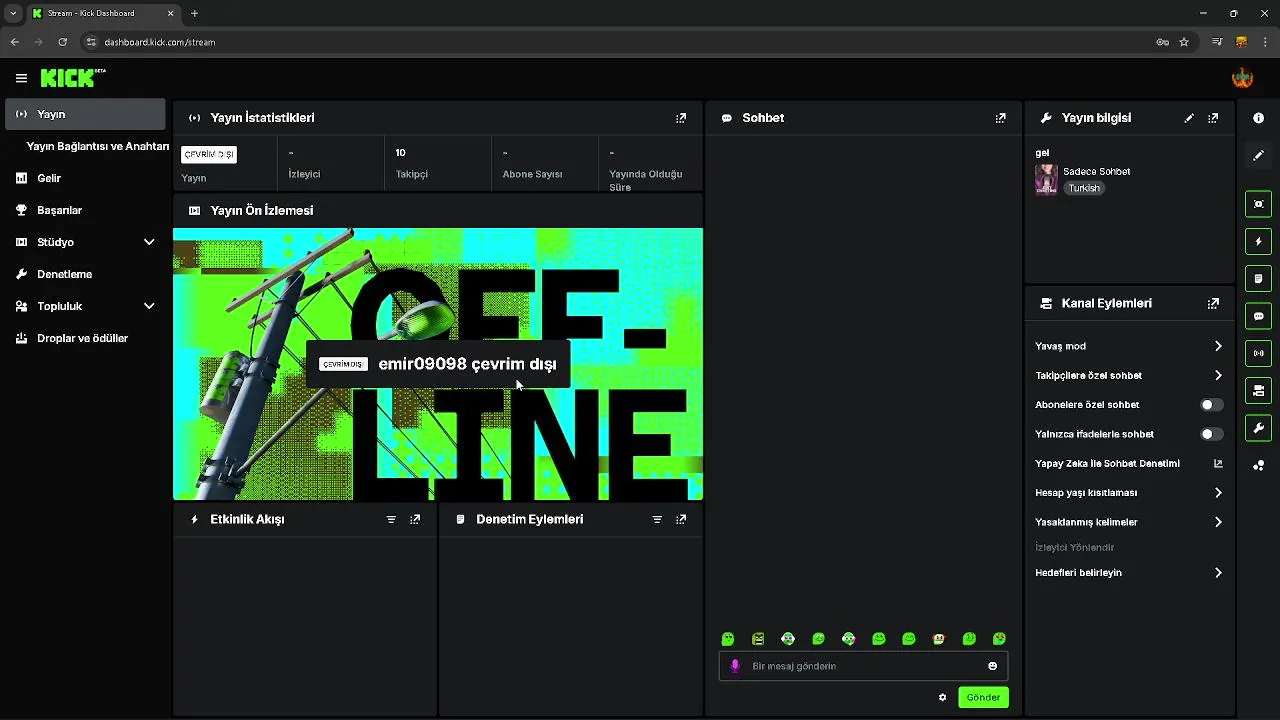Open Hesap yaşı kısıtlaması settings

pos(1129,493)
